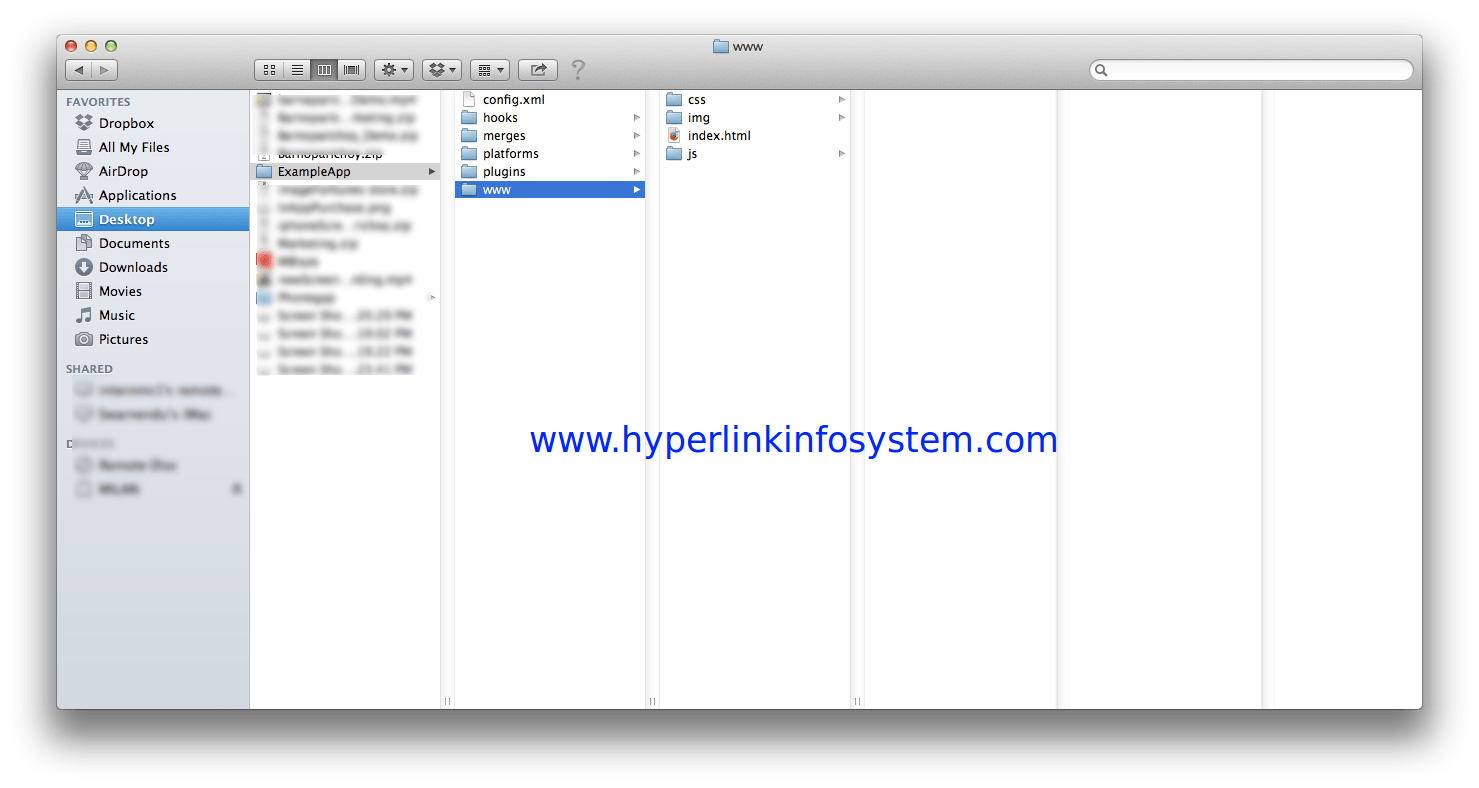Open Music in the sidebar
This screenshot has height=788, width=1479.
153,315
